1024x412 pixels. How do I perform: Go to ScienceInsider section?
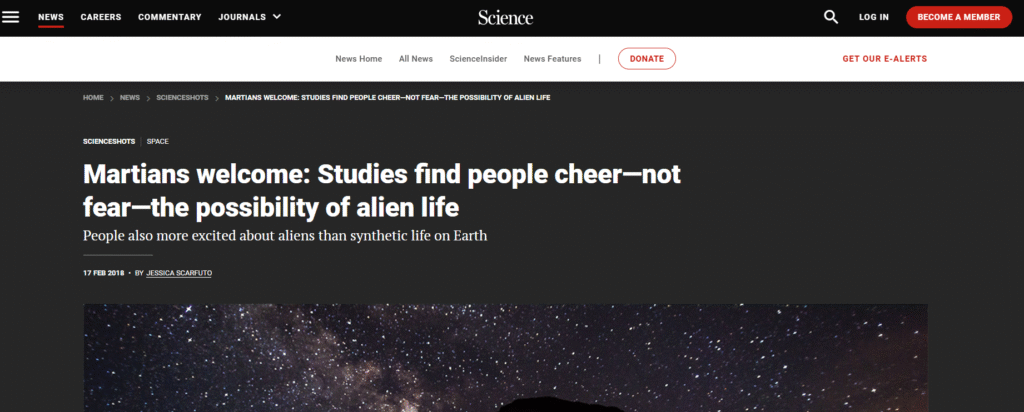click(478, 59)
